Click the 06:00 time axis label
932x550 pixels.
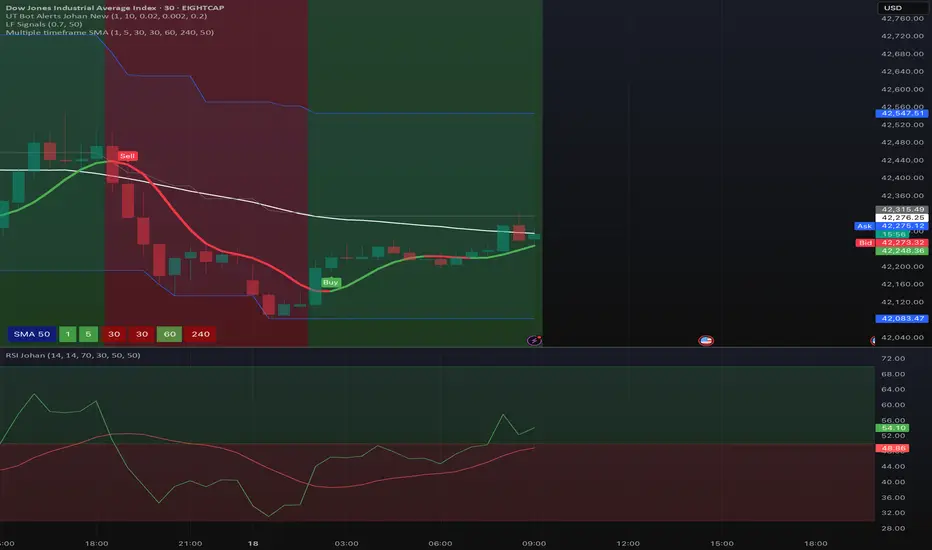point(440,543)
